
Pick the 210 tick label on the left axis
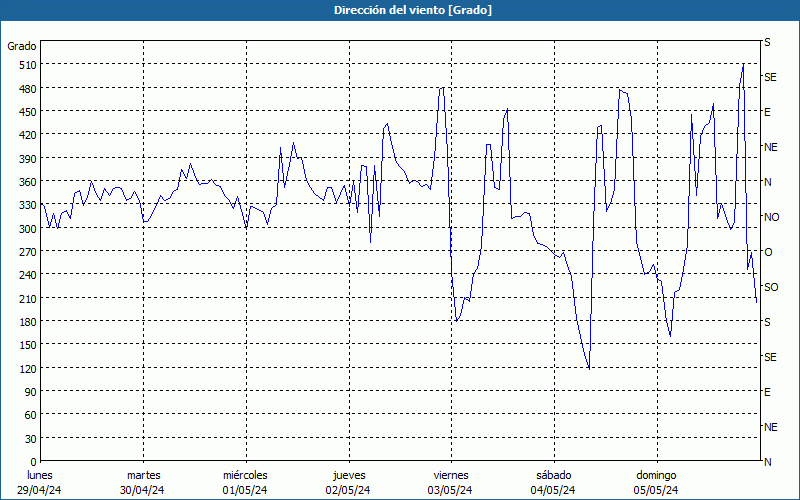click(28, 298)
